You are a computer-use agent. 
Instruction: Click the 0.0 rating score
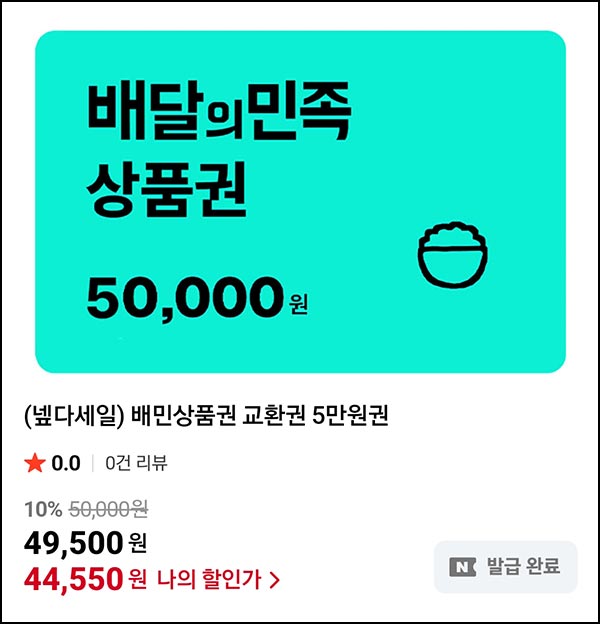point(66,463)
